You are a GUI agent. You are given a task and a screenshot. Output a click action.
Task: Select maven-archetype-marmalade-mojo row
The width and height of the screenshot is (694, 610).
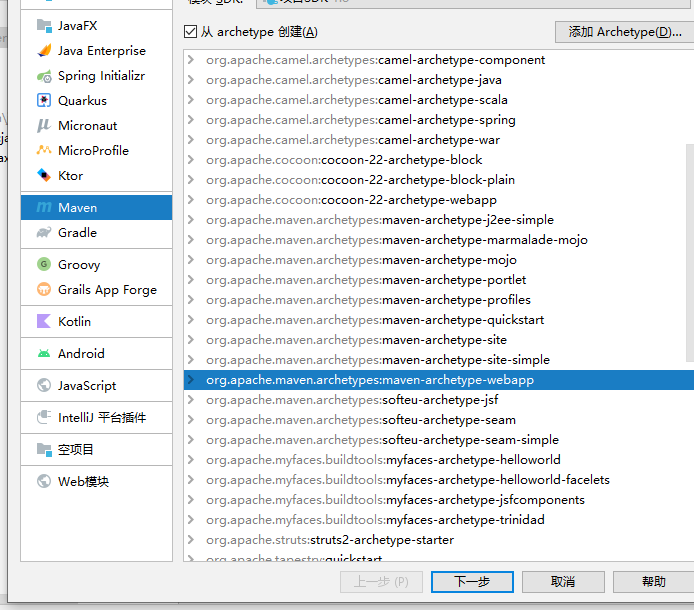(x=439, y=239)
